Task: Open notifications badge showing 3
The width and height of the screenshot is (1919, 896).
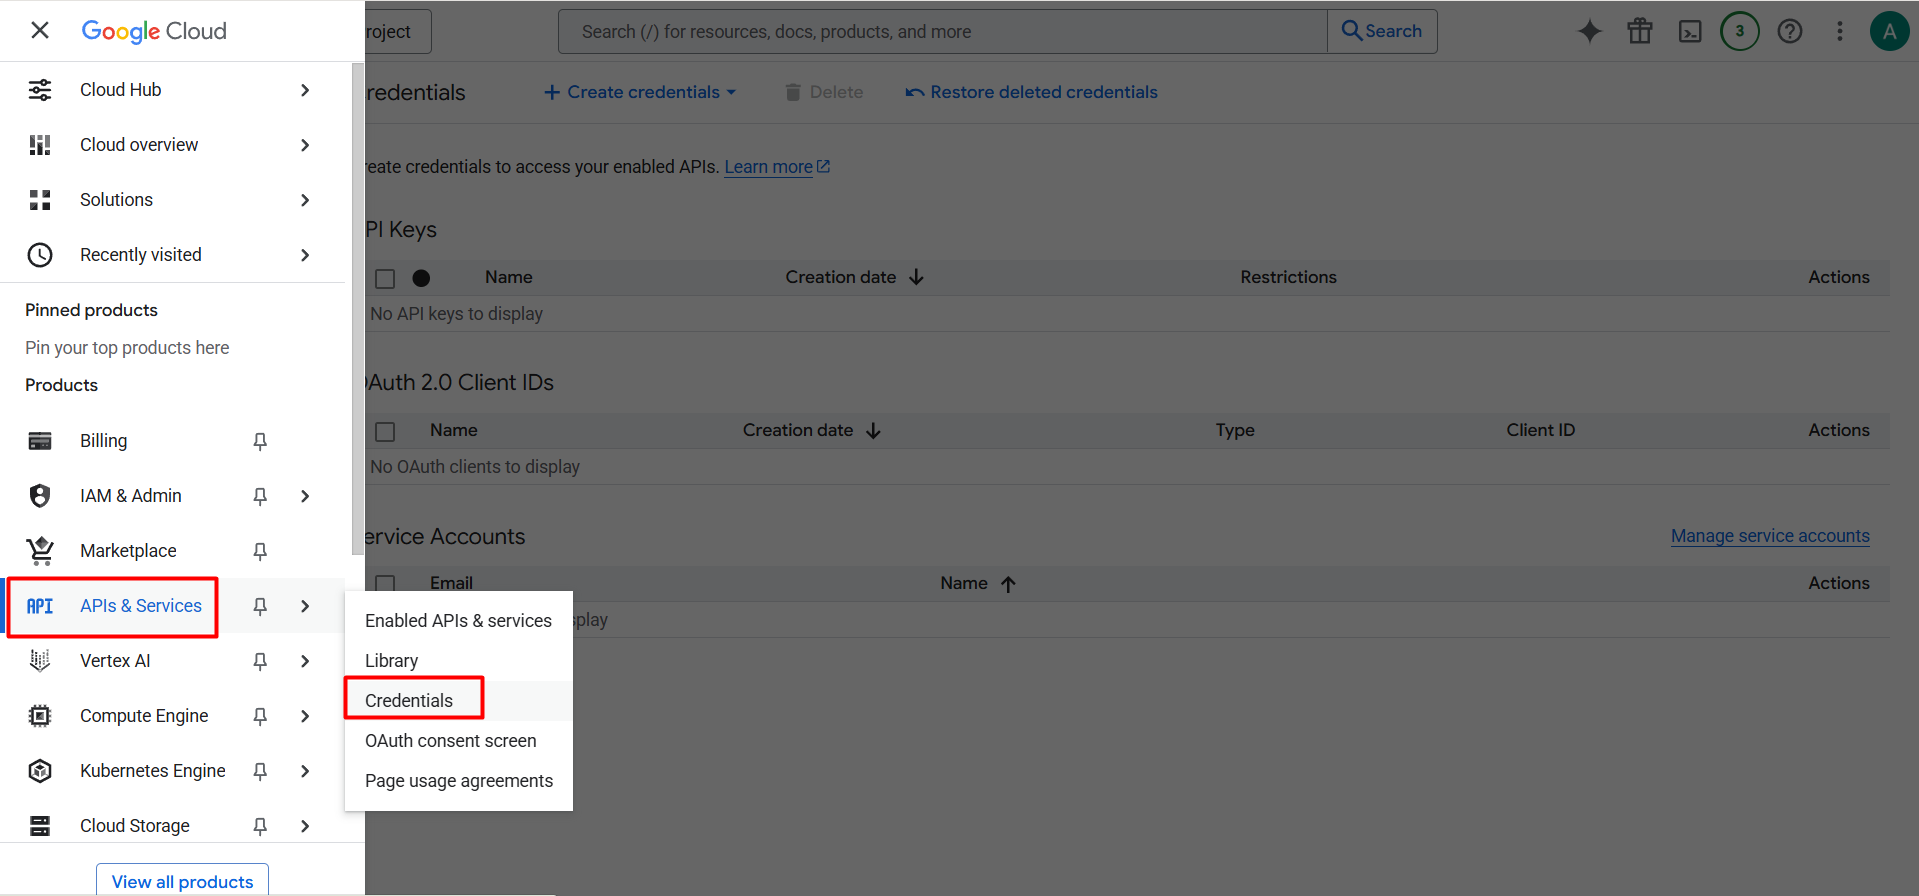Action: coord(1740,31)
